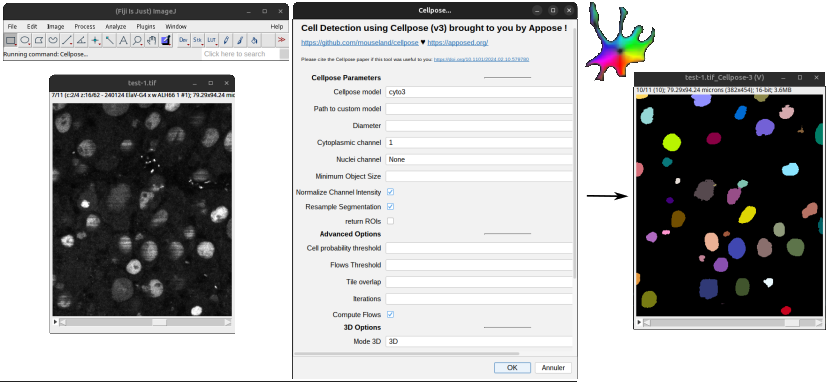Select the Multi-point tool
The width and height of the screenshot is (839, 382).
tap(95, 40)
